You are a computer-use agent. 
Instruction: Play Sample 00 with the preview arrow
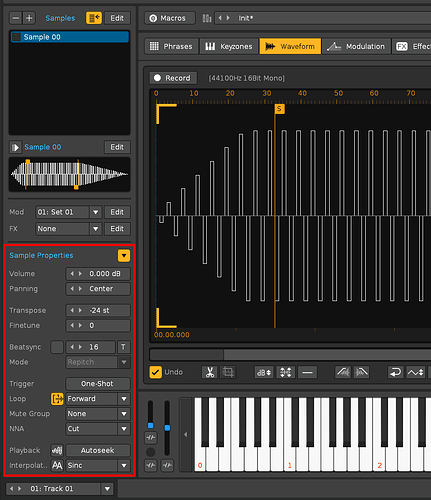point(15,147)
